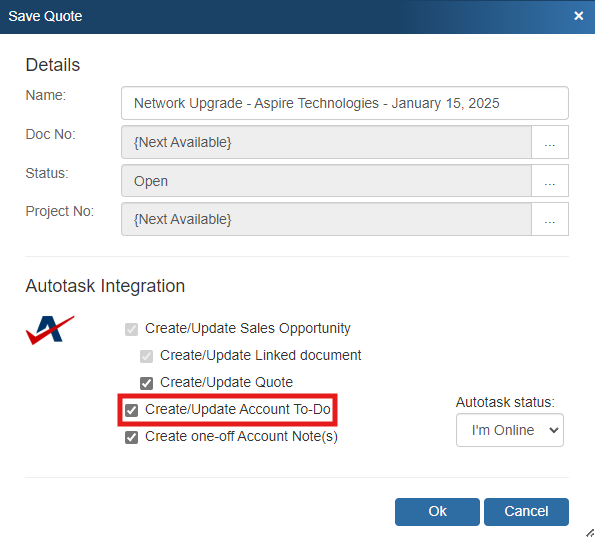
Task: Click the Ok button
Action: pos(437,512)
